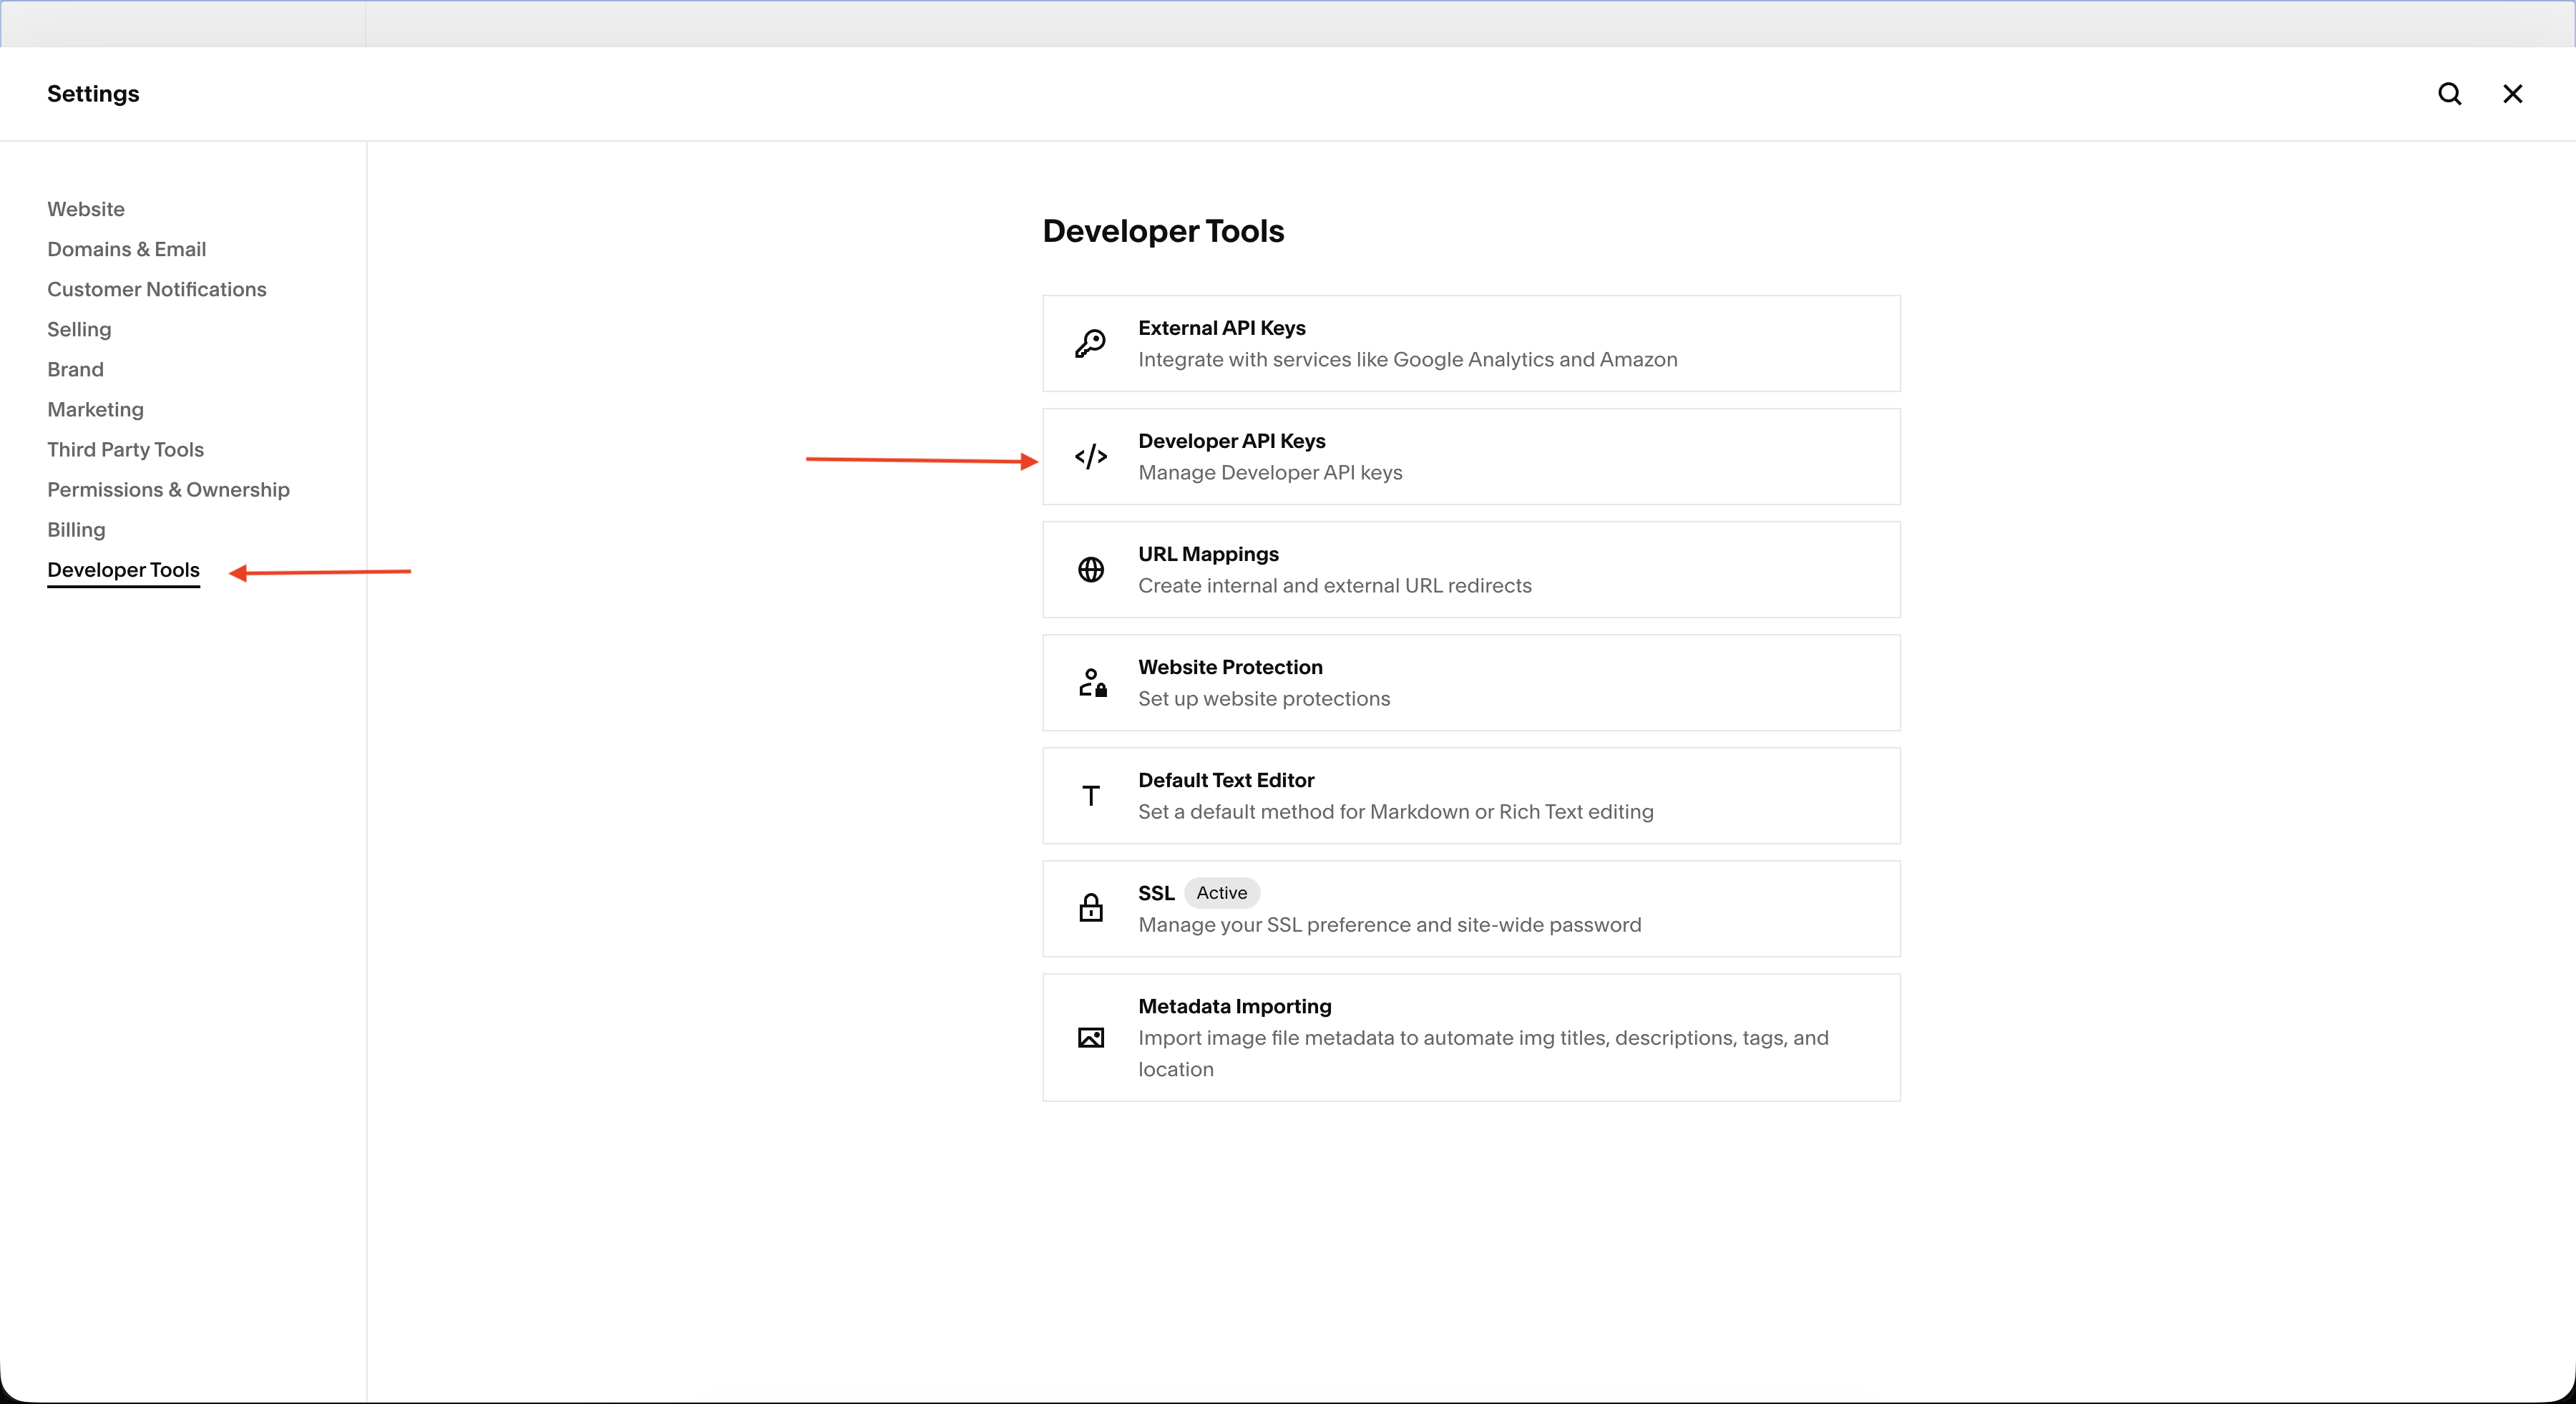This screenshot has width=2576, height=1404.
Task: Go to Permissions & Ownership
Action: [x=168, y=489]
